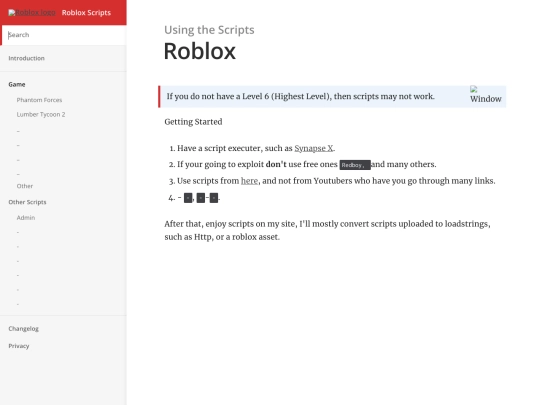Open the Changelog page
The width and height of the screenshot is (540, 405).
(x=23, y=329)
